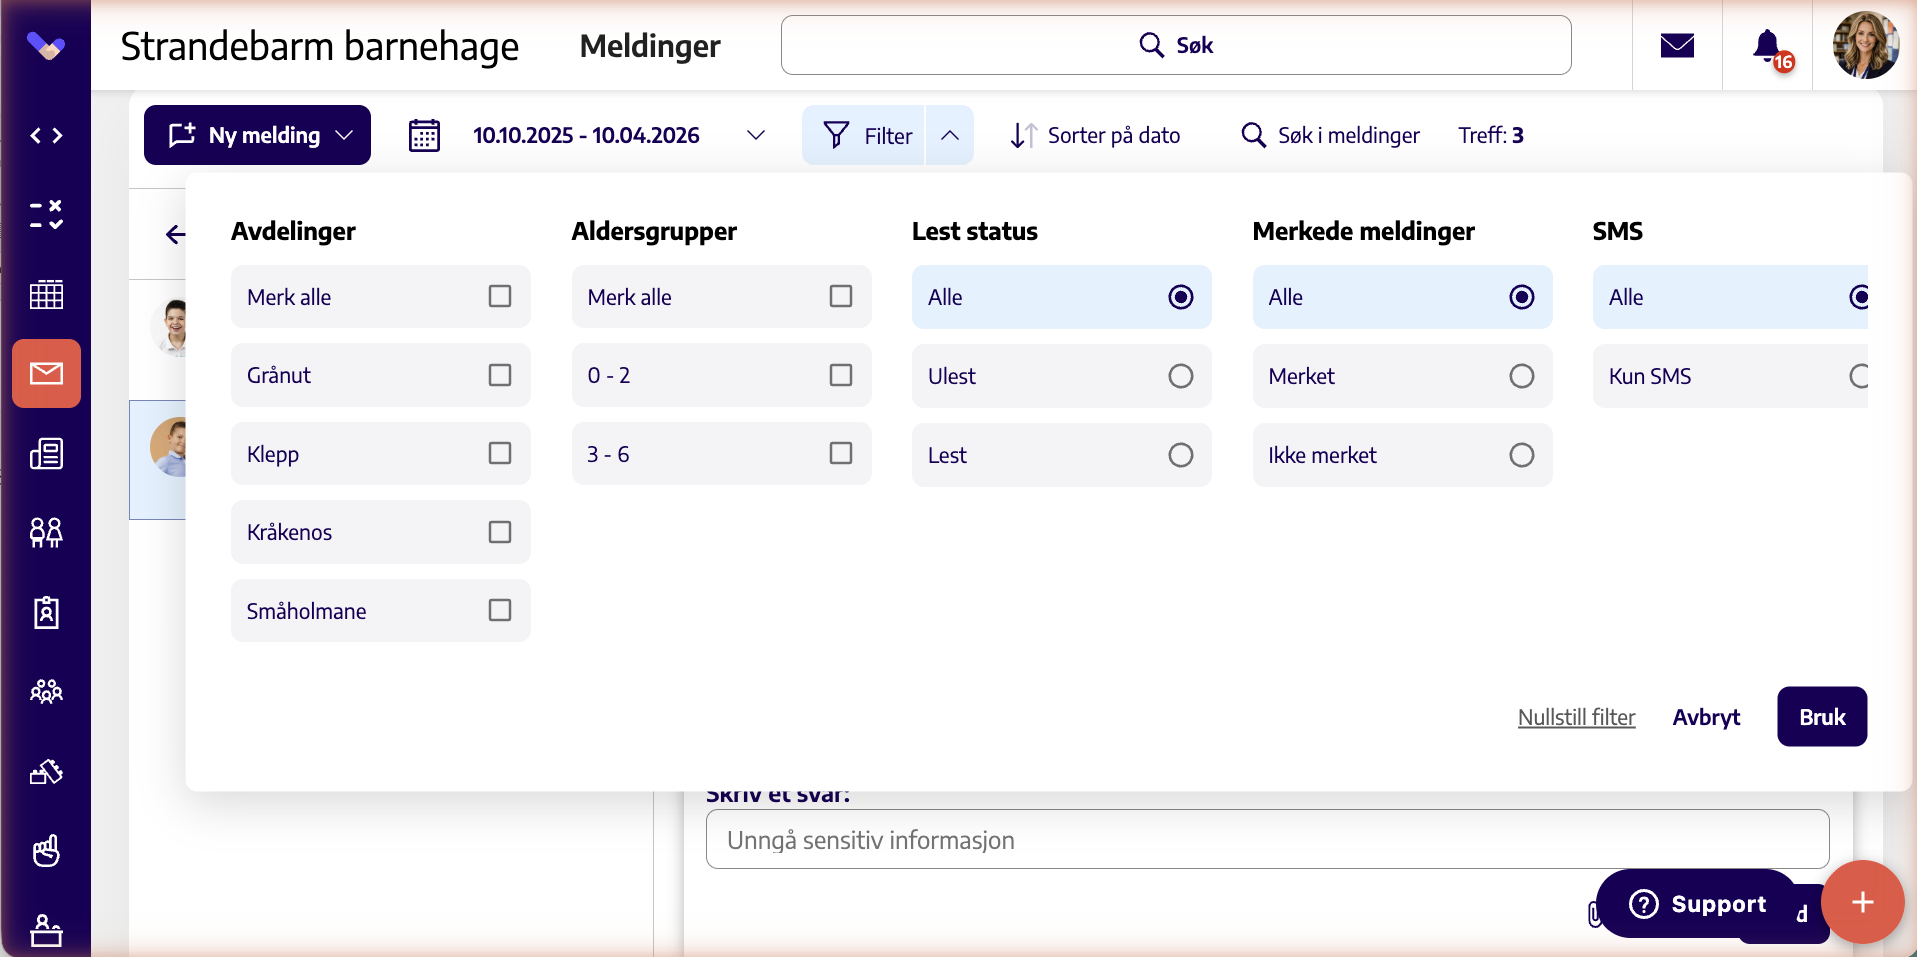Click the 10.10.2025 - 10.04.2026 date range
Image resolution: width=1917 pixels, height=957 pixels.
coord(586,135)
